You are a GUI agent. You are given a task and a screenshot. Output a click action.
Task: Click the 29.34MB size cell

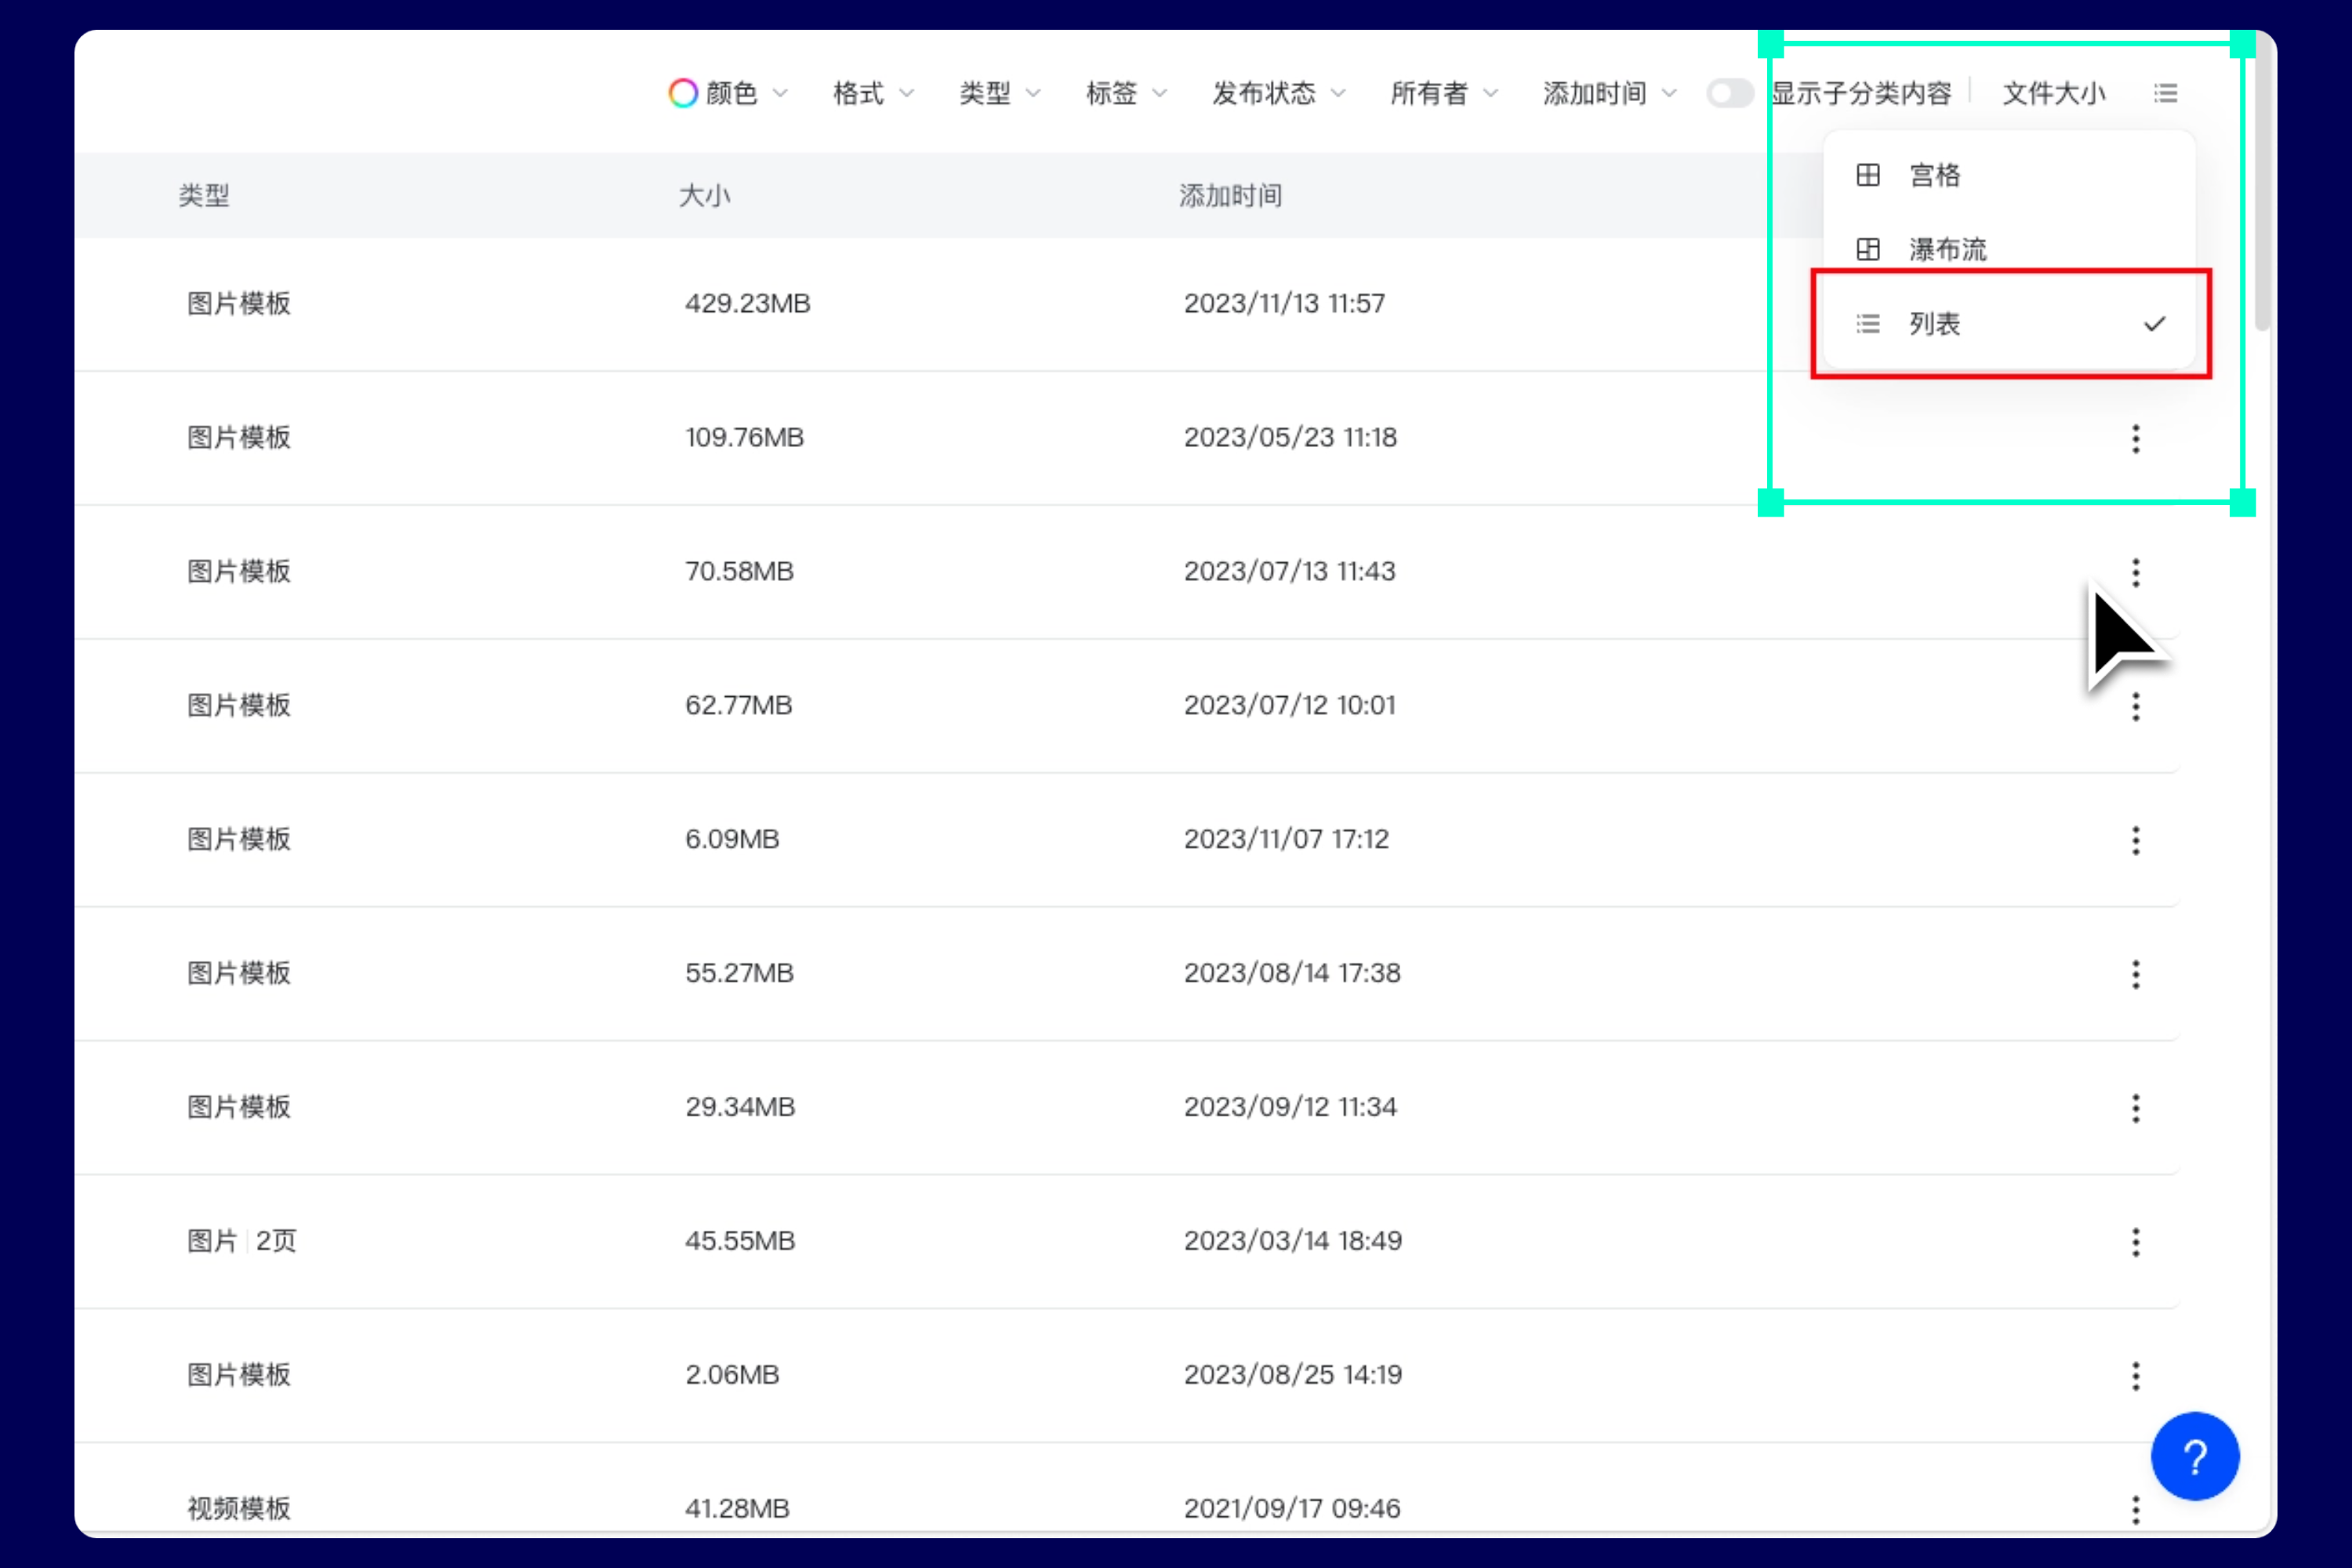(x=740, y=1107)
